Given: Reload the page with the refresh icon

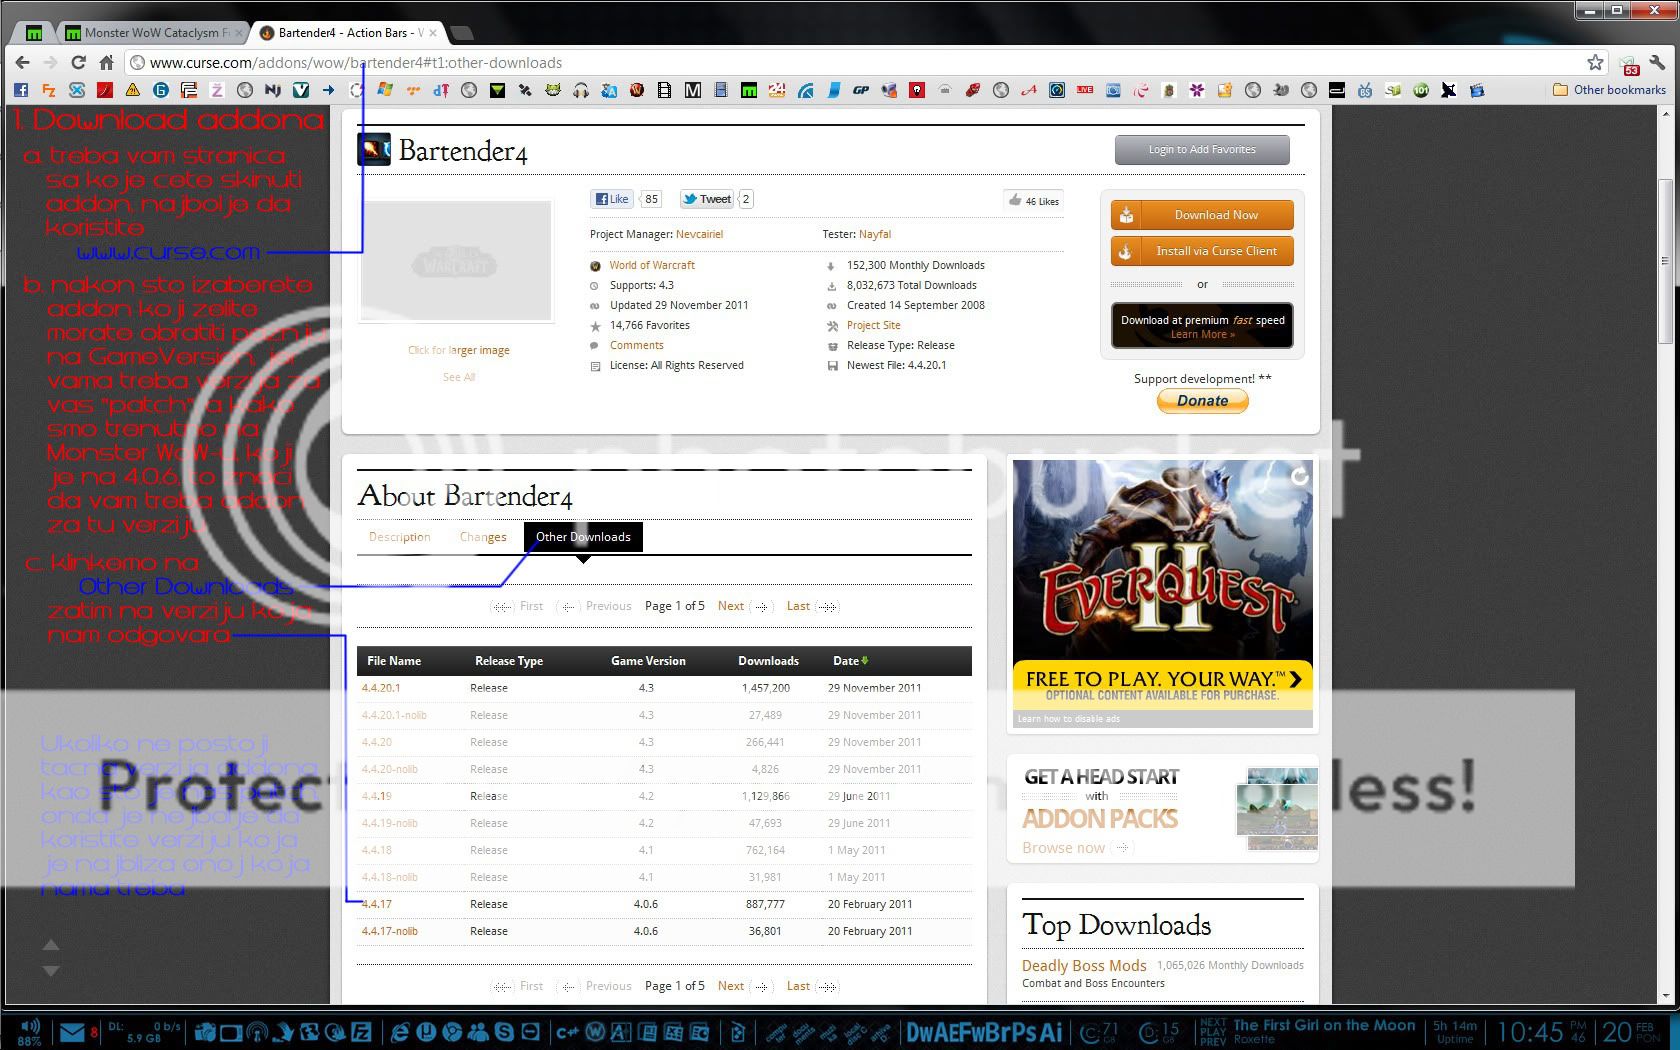Looking at the screenshot, I should (x=78, y=62).
